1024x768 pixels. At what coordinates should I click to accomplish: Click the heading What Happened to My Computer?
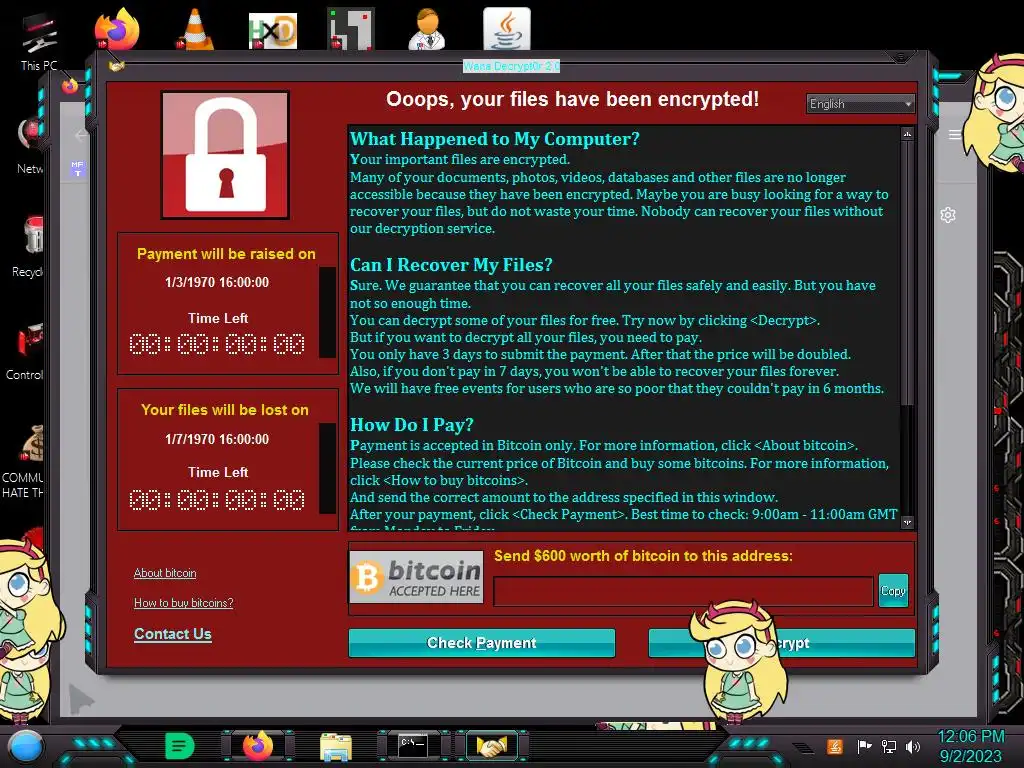pyautogui.click(x=494, y=138)
